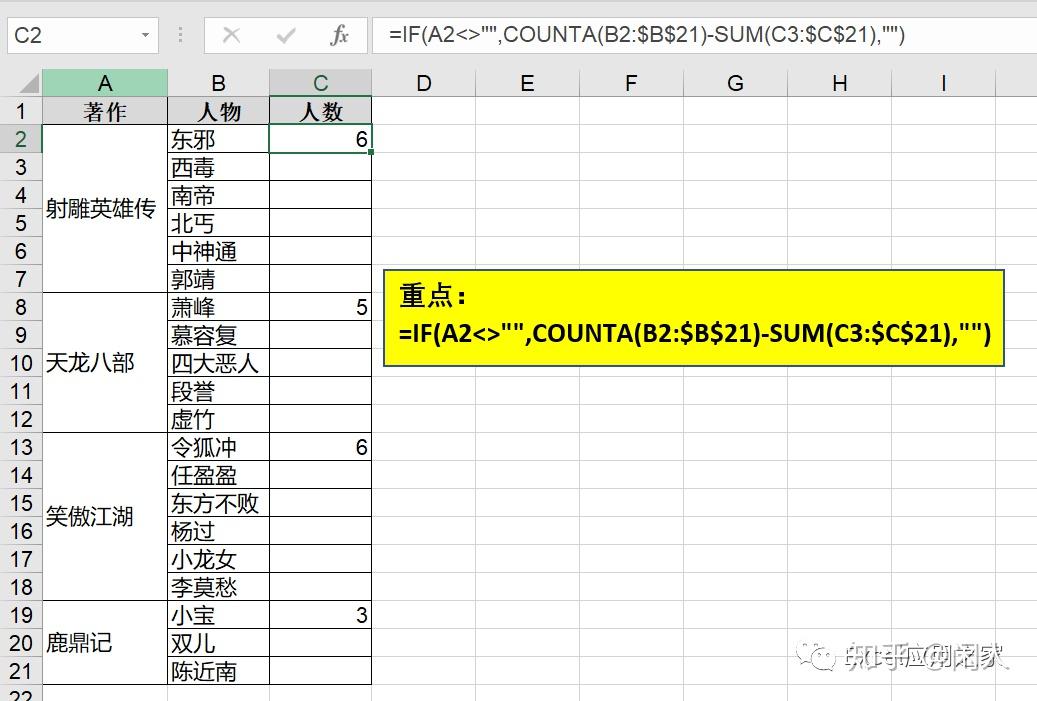The width and height of the screenshot is (1037, 701).
Task: Select column A header
Action: pos(104,83)
